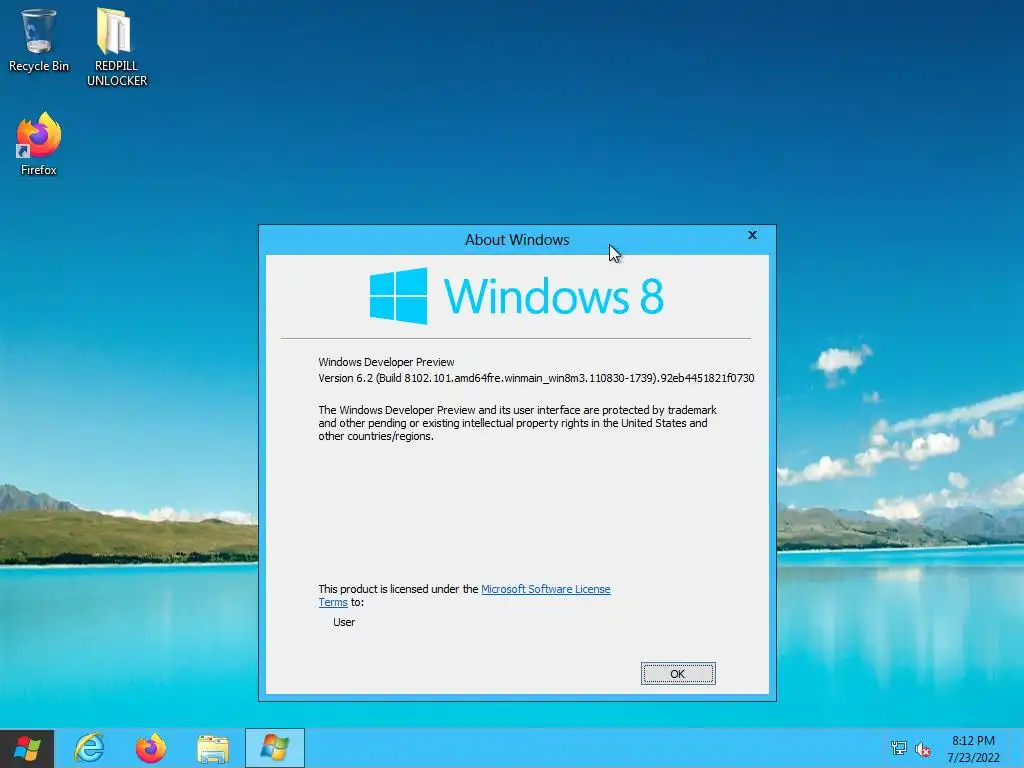Click 'This product is licensed under' text
The image size is (1024, 768).
coord(398,589)
